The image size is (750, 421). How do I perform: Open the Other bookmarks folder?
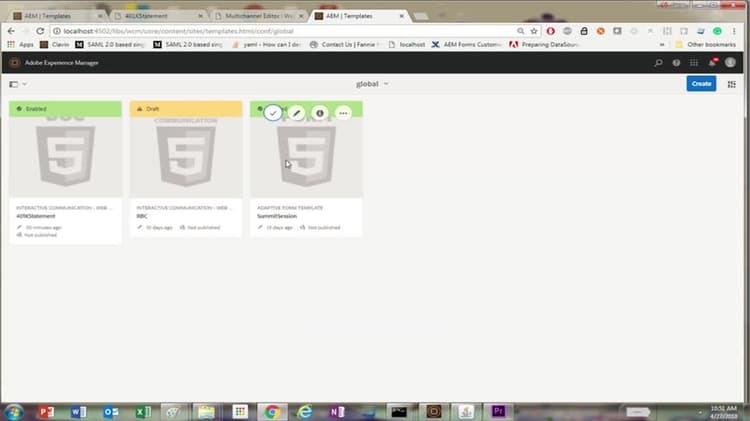(x=706, y=44)
